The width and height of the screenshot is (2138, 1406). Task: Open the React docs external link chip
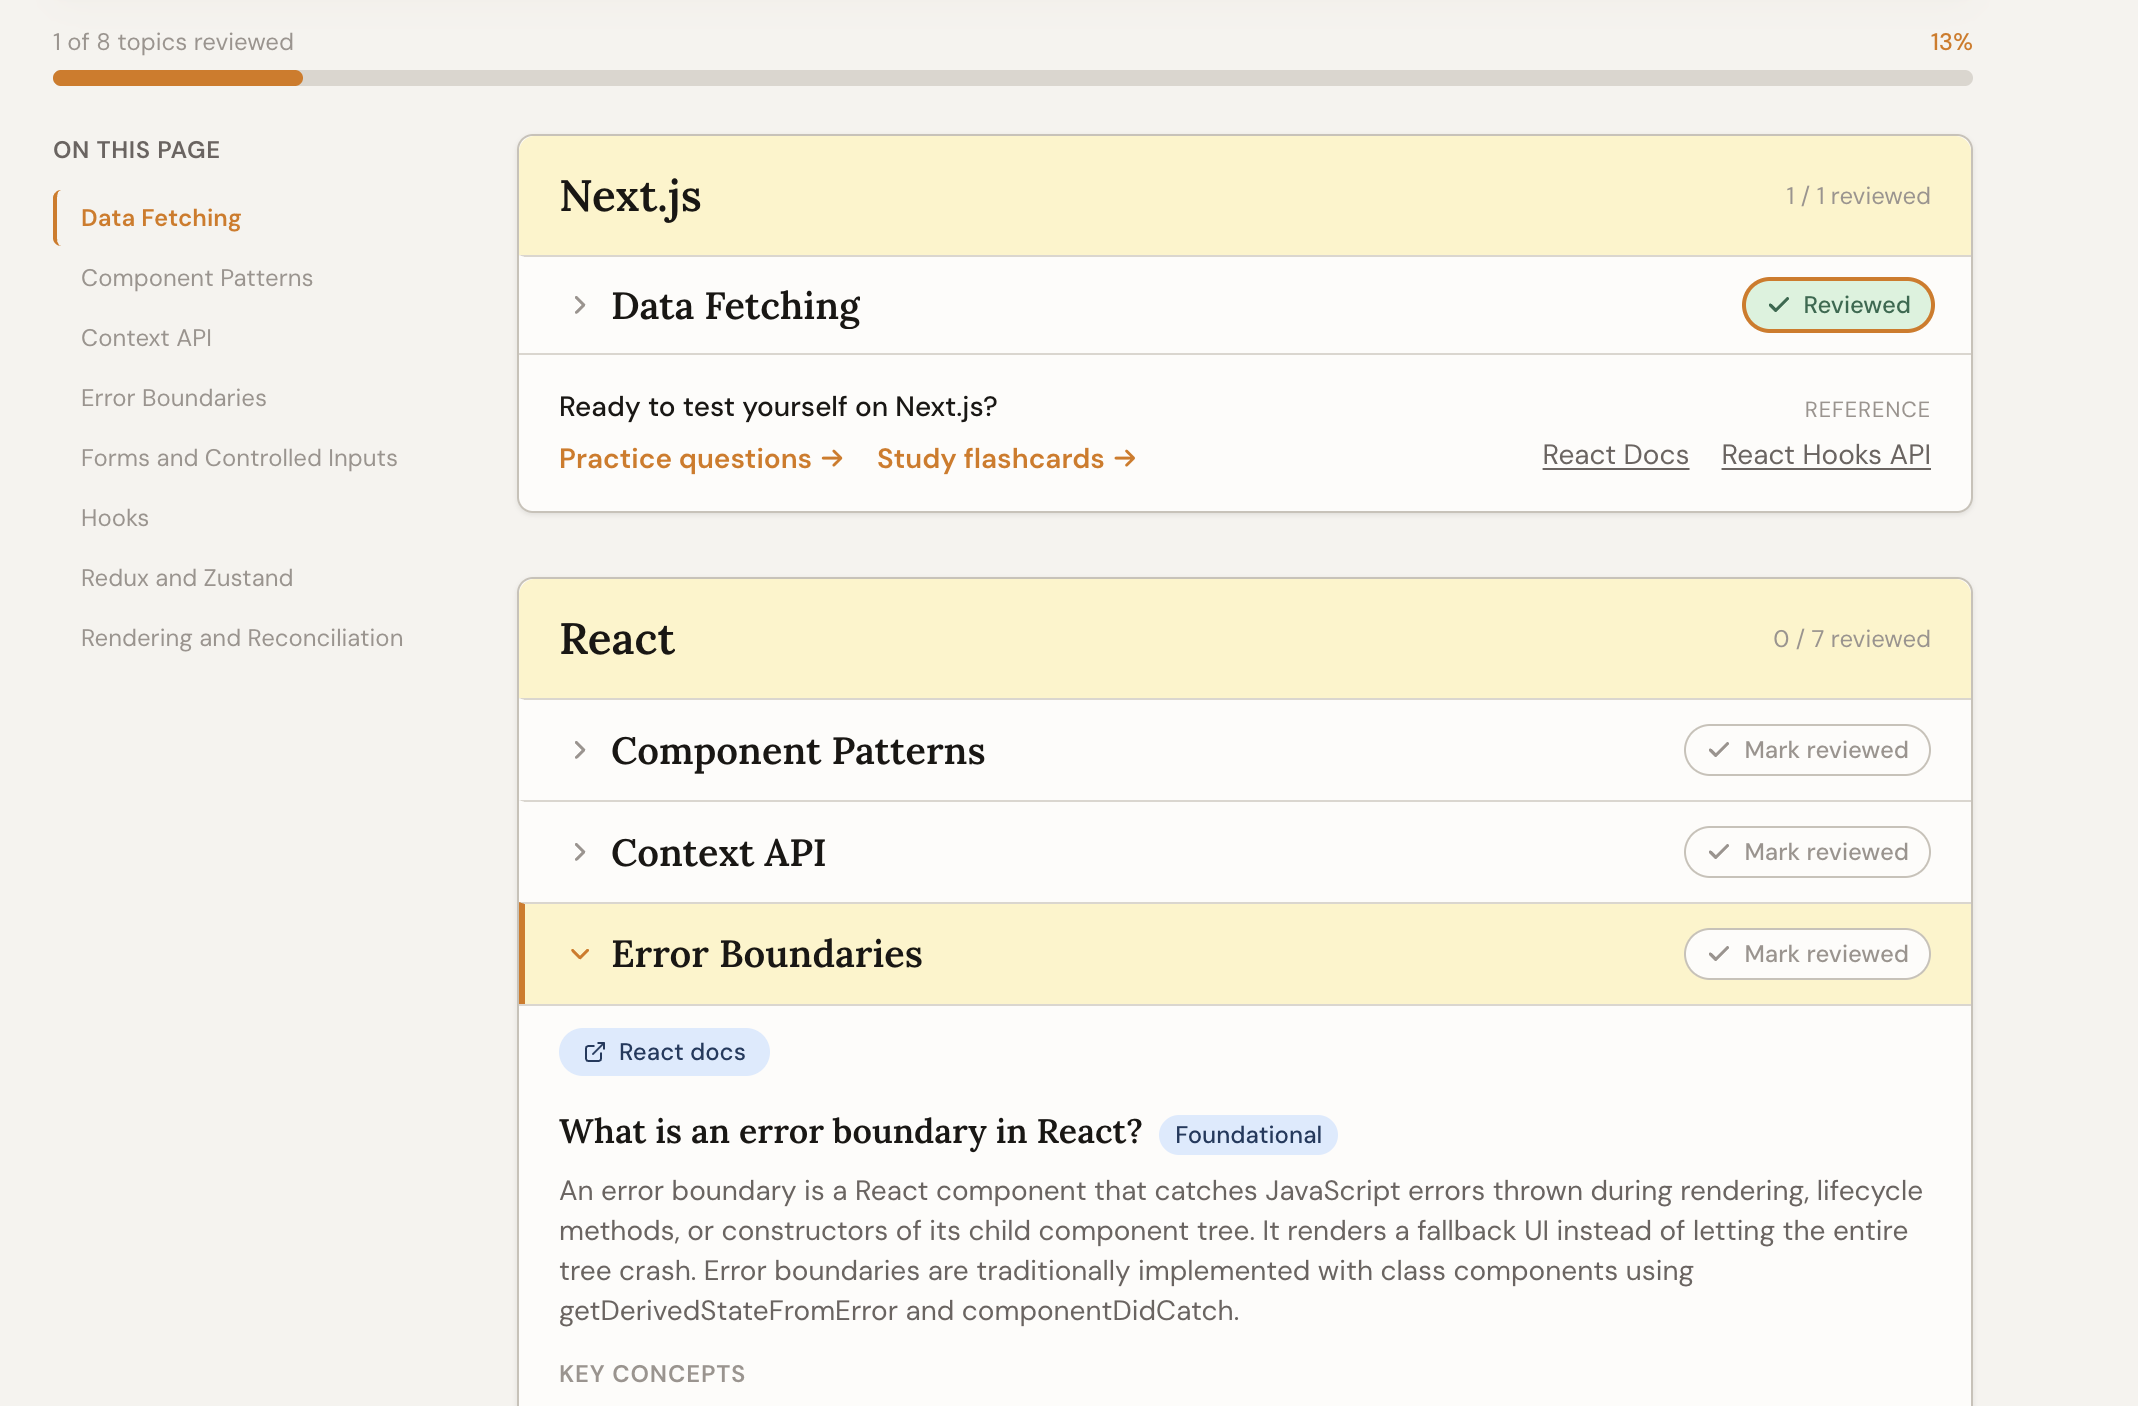pyautogui.click(x=664, y=1052)
